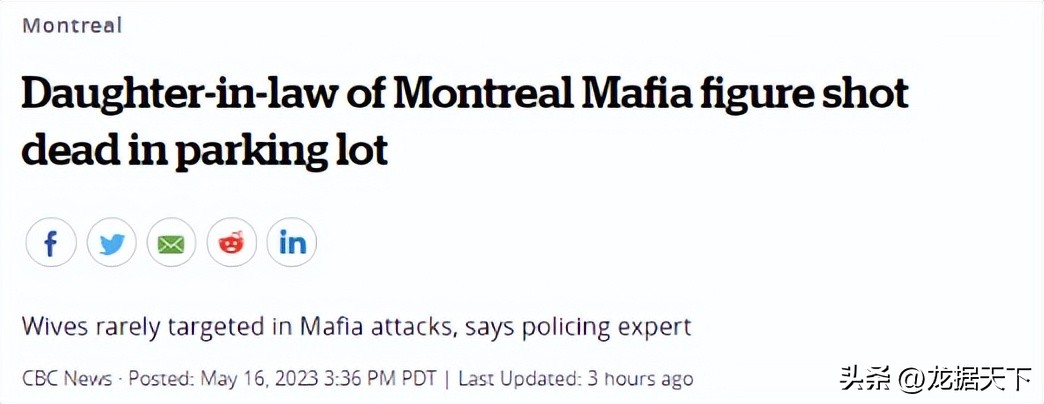Click the May 16, 2023 date
The height and width of the screenshot is (404, 1044).
[x=259, y=379]
